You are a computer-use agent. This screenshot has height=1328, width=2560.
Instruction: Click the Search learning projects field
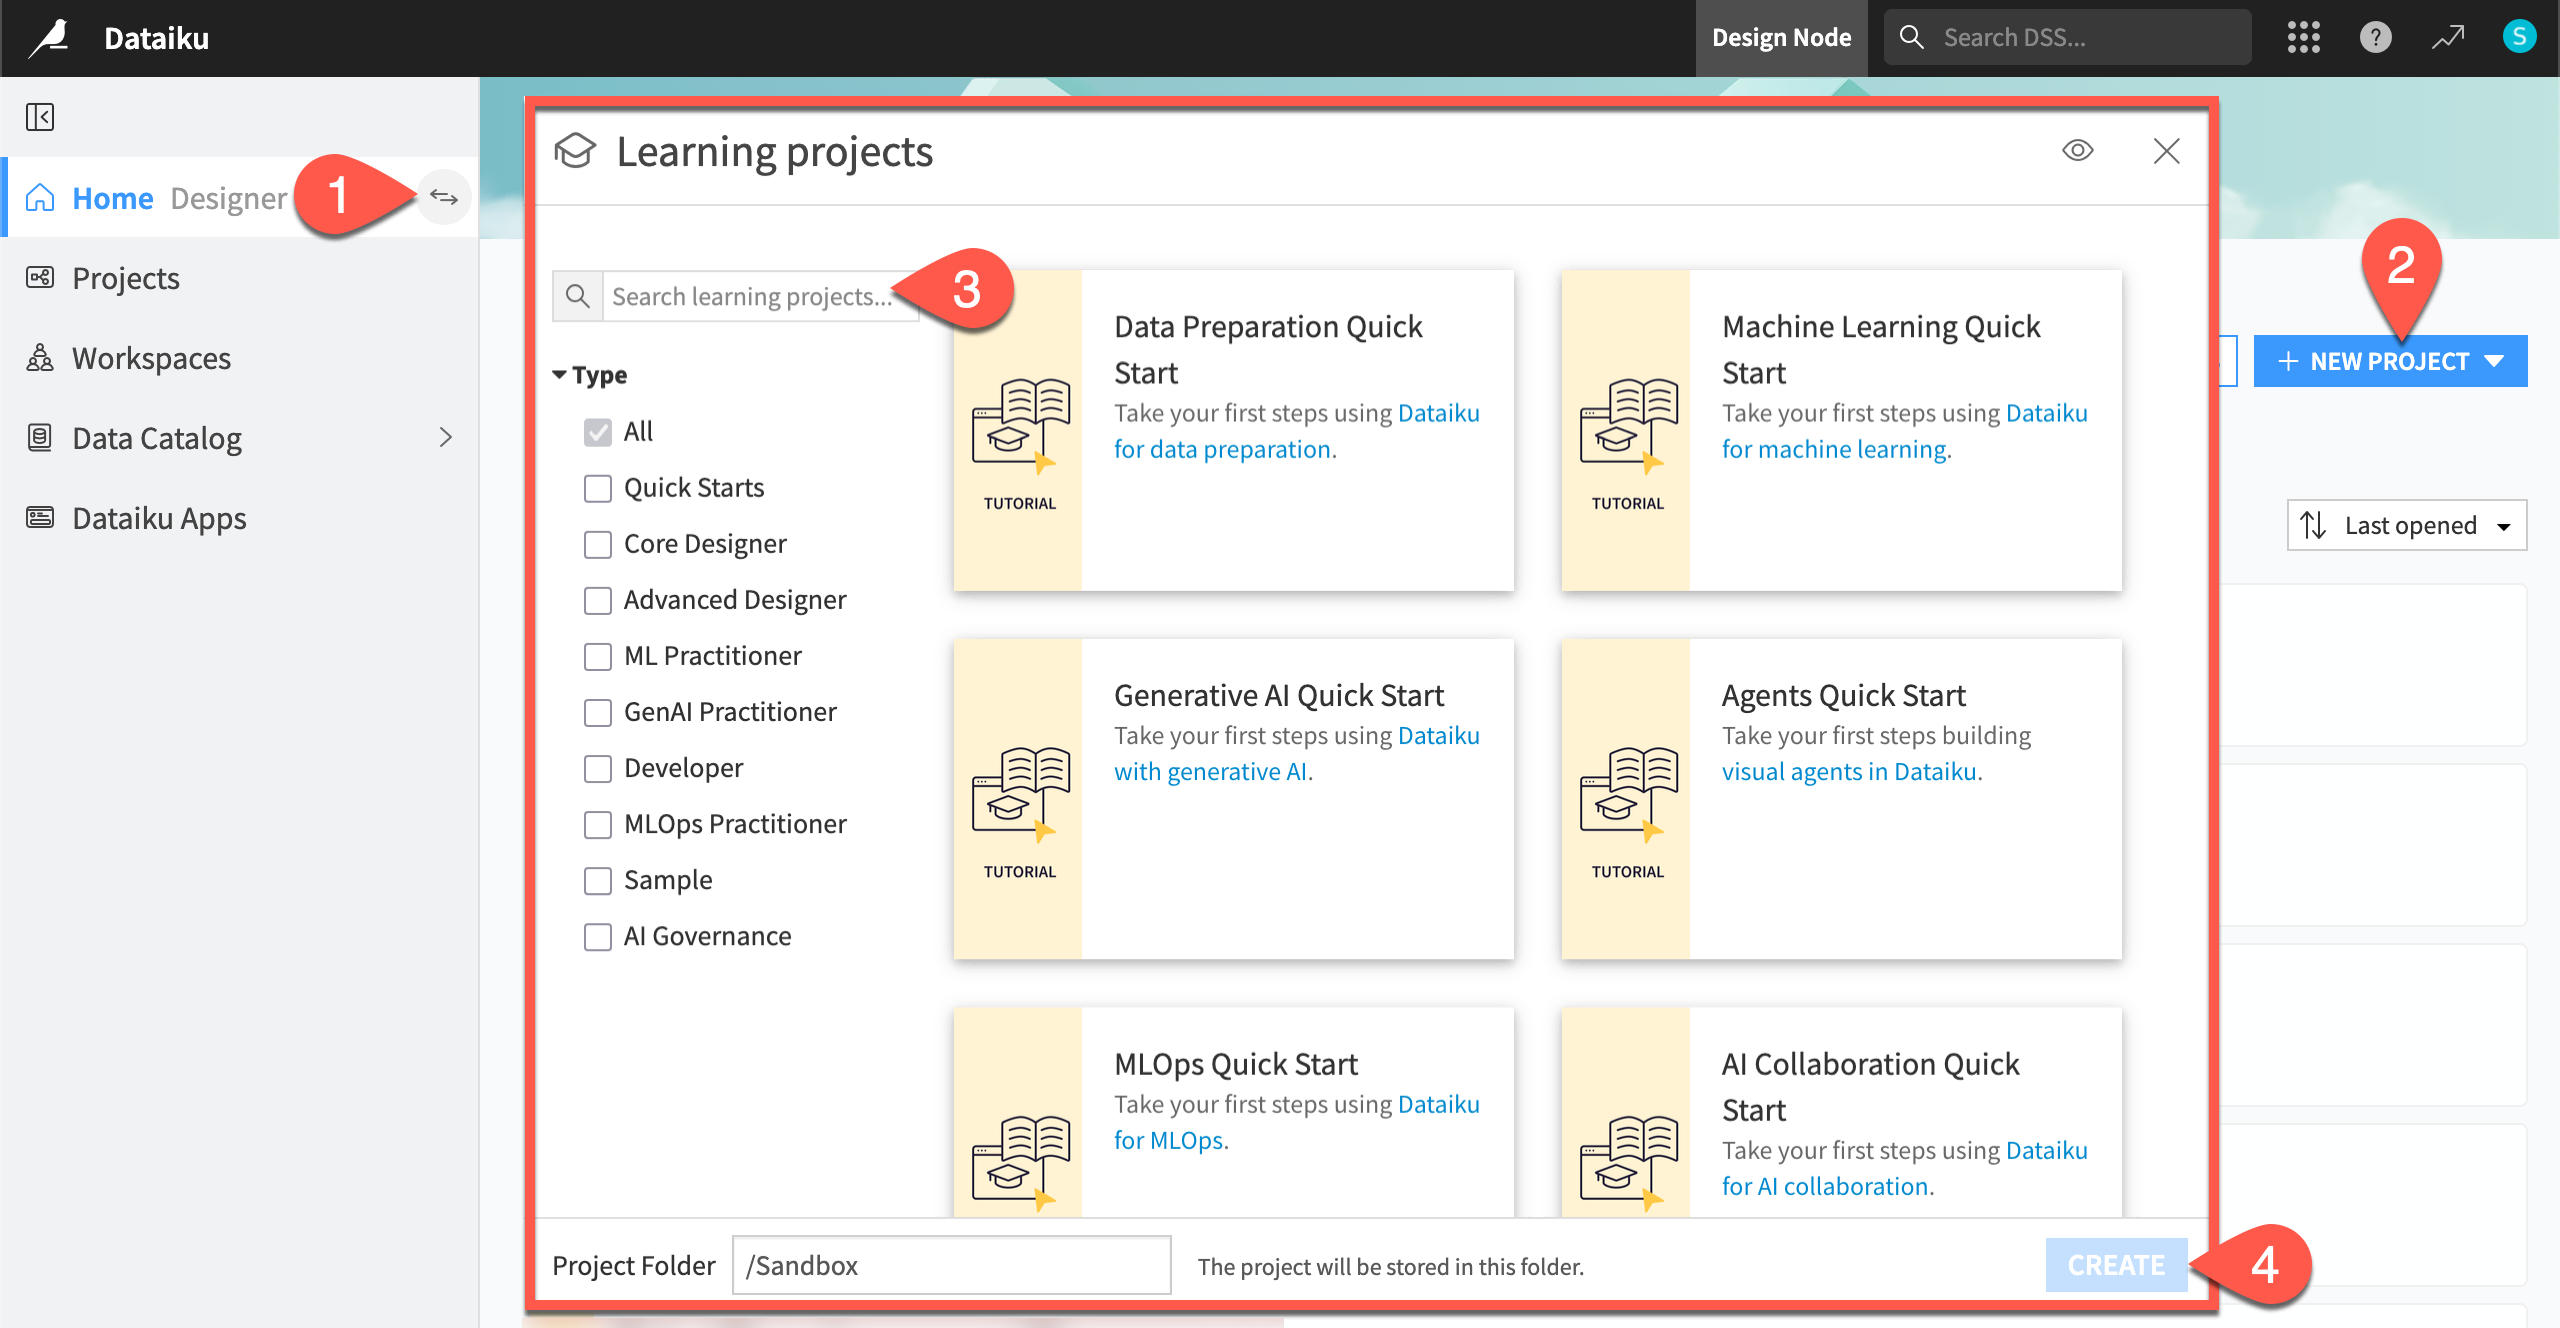click(759, 296)
